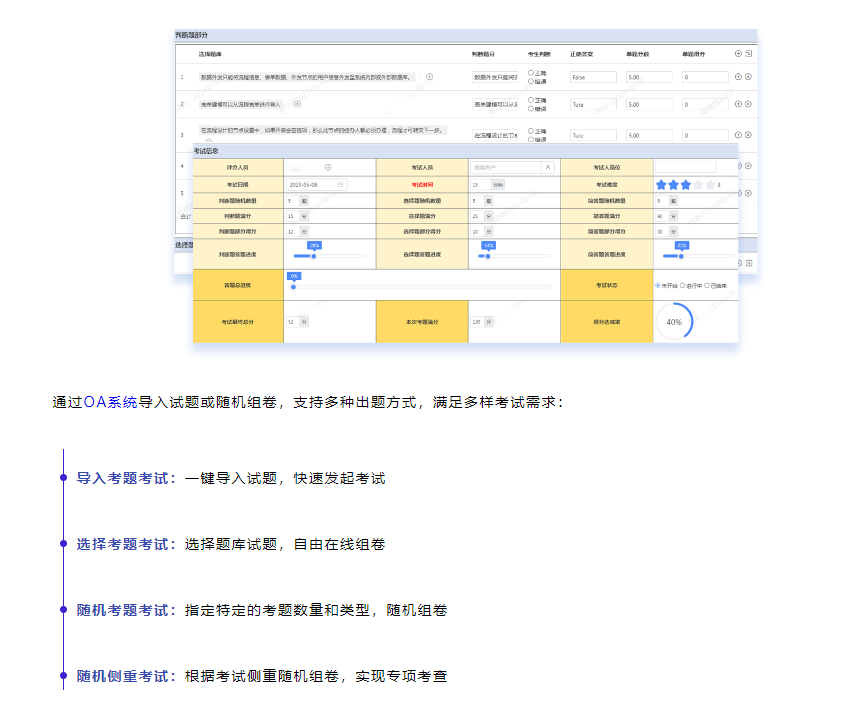Click the OA系统 link in the description
842x714 pixels.
click(x=110, y=402)
